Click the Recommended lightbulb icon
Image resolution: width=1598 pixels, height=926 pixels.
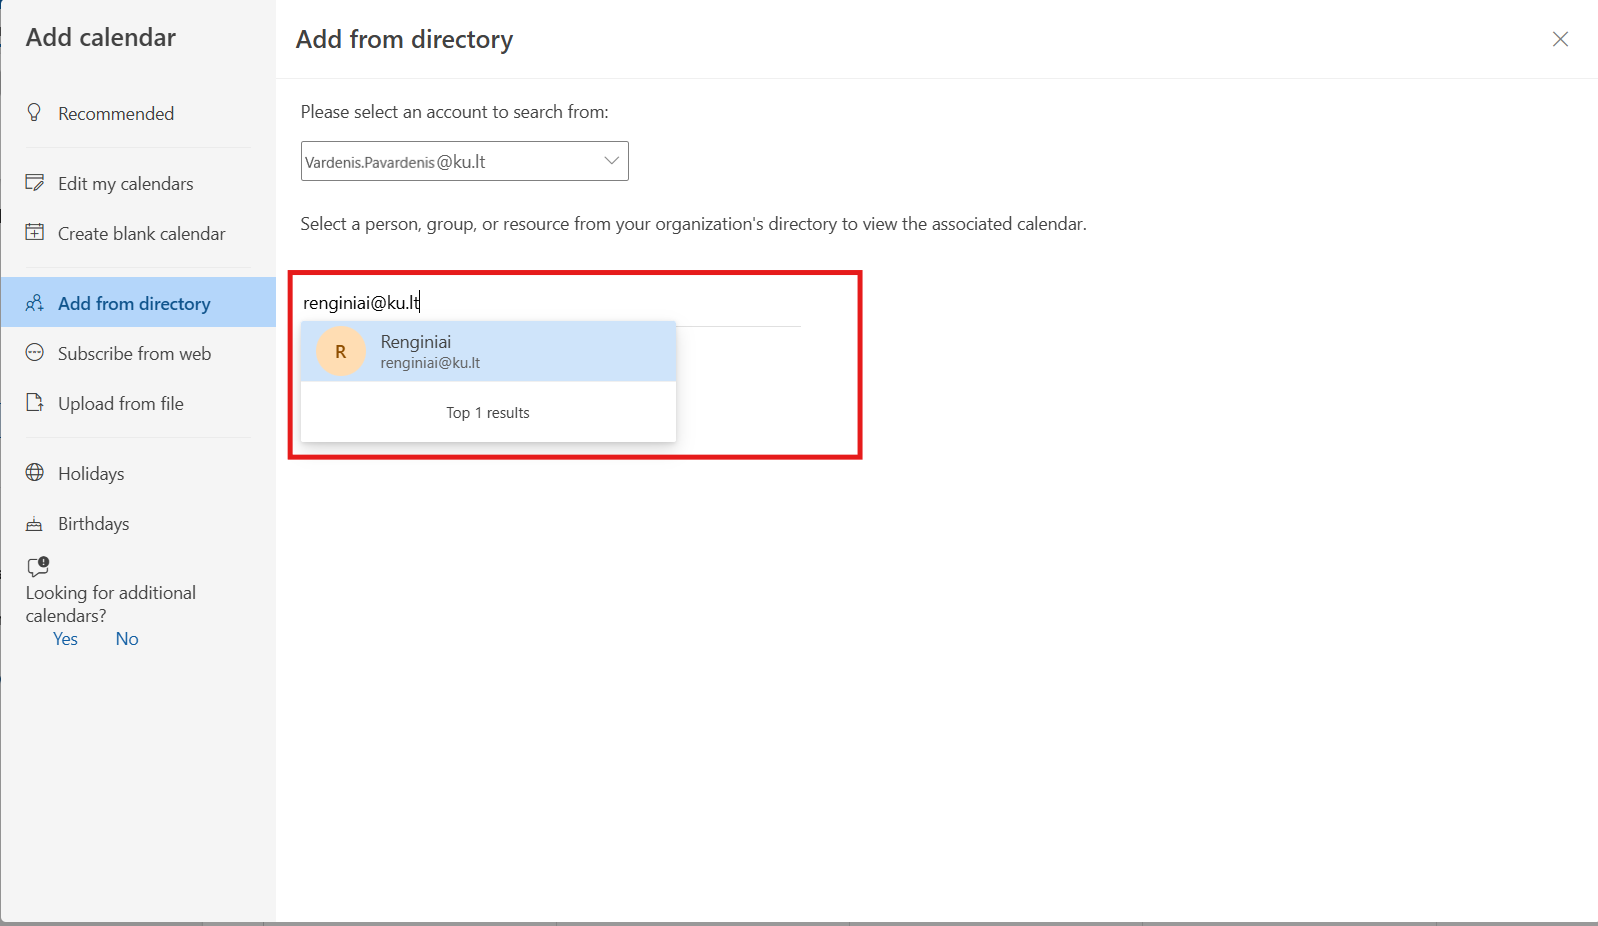pyautogui.click(x=35, y=112)
